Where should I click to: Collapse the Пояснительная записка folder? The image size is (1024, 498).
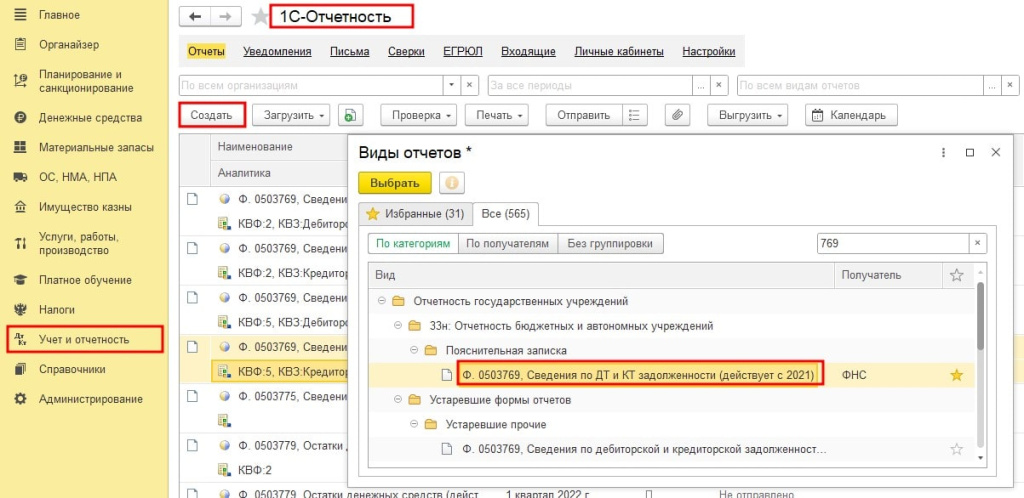click(x=413, y=350)
